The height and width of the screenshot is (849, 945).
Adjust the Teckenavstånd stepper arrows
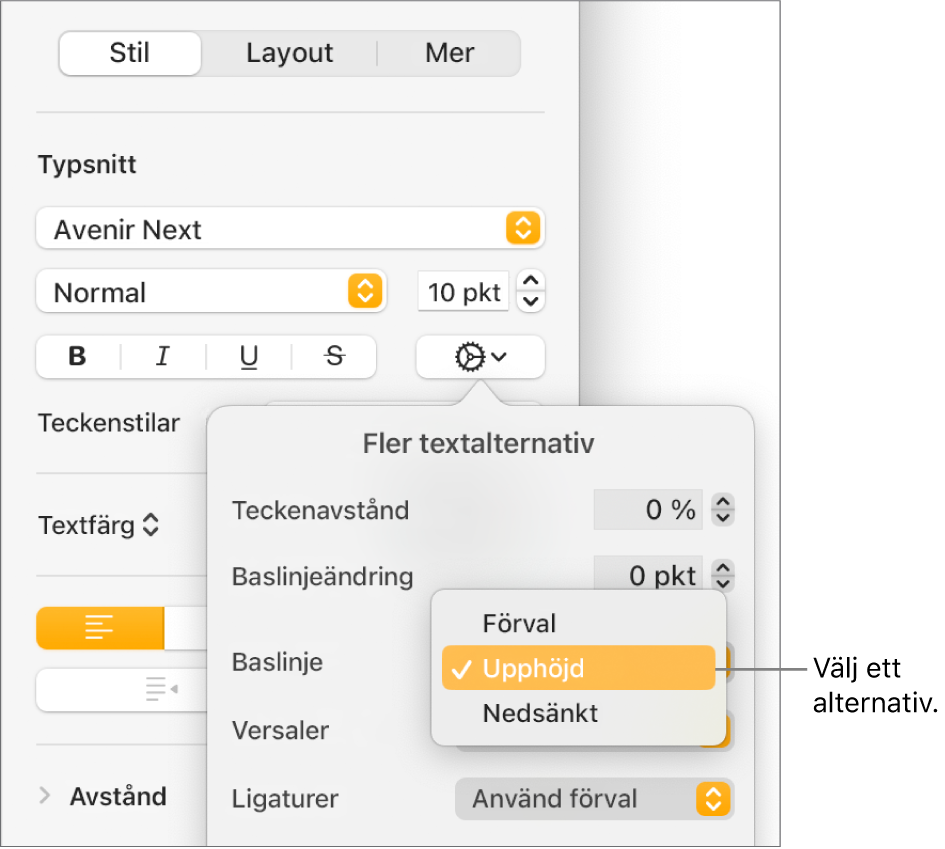tap(723, 510)
